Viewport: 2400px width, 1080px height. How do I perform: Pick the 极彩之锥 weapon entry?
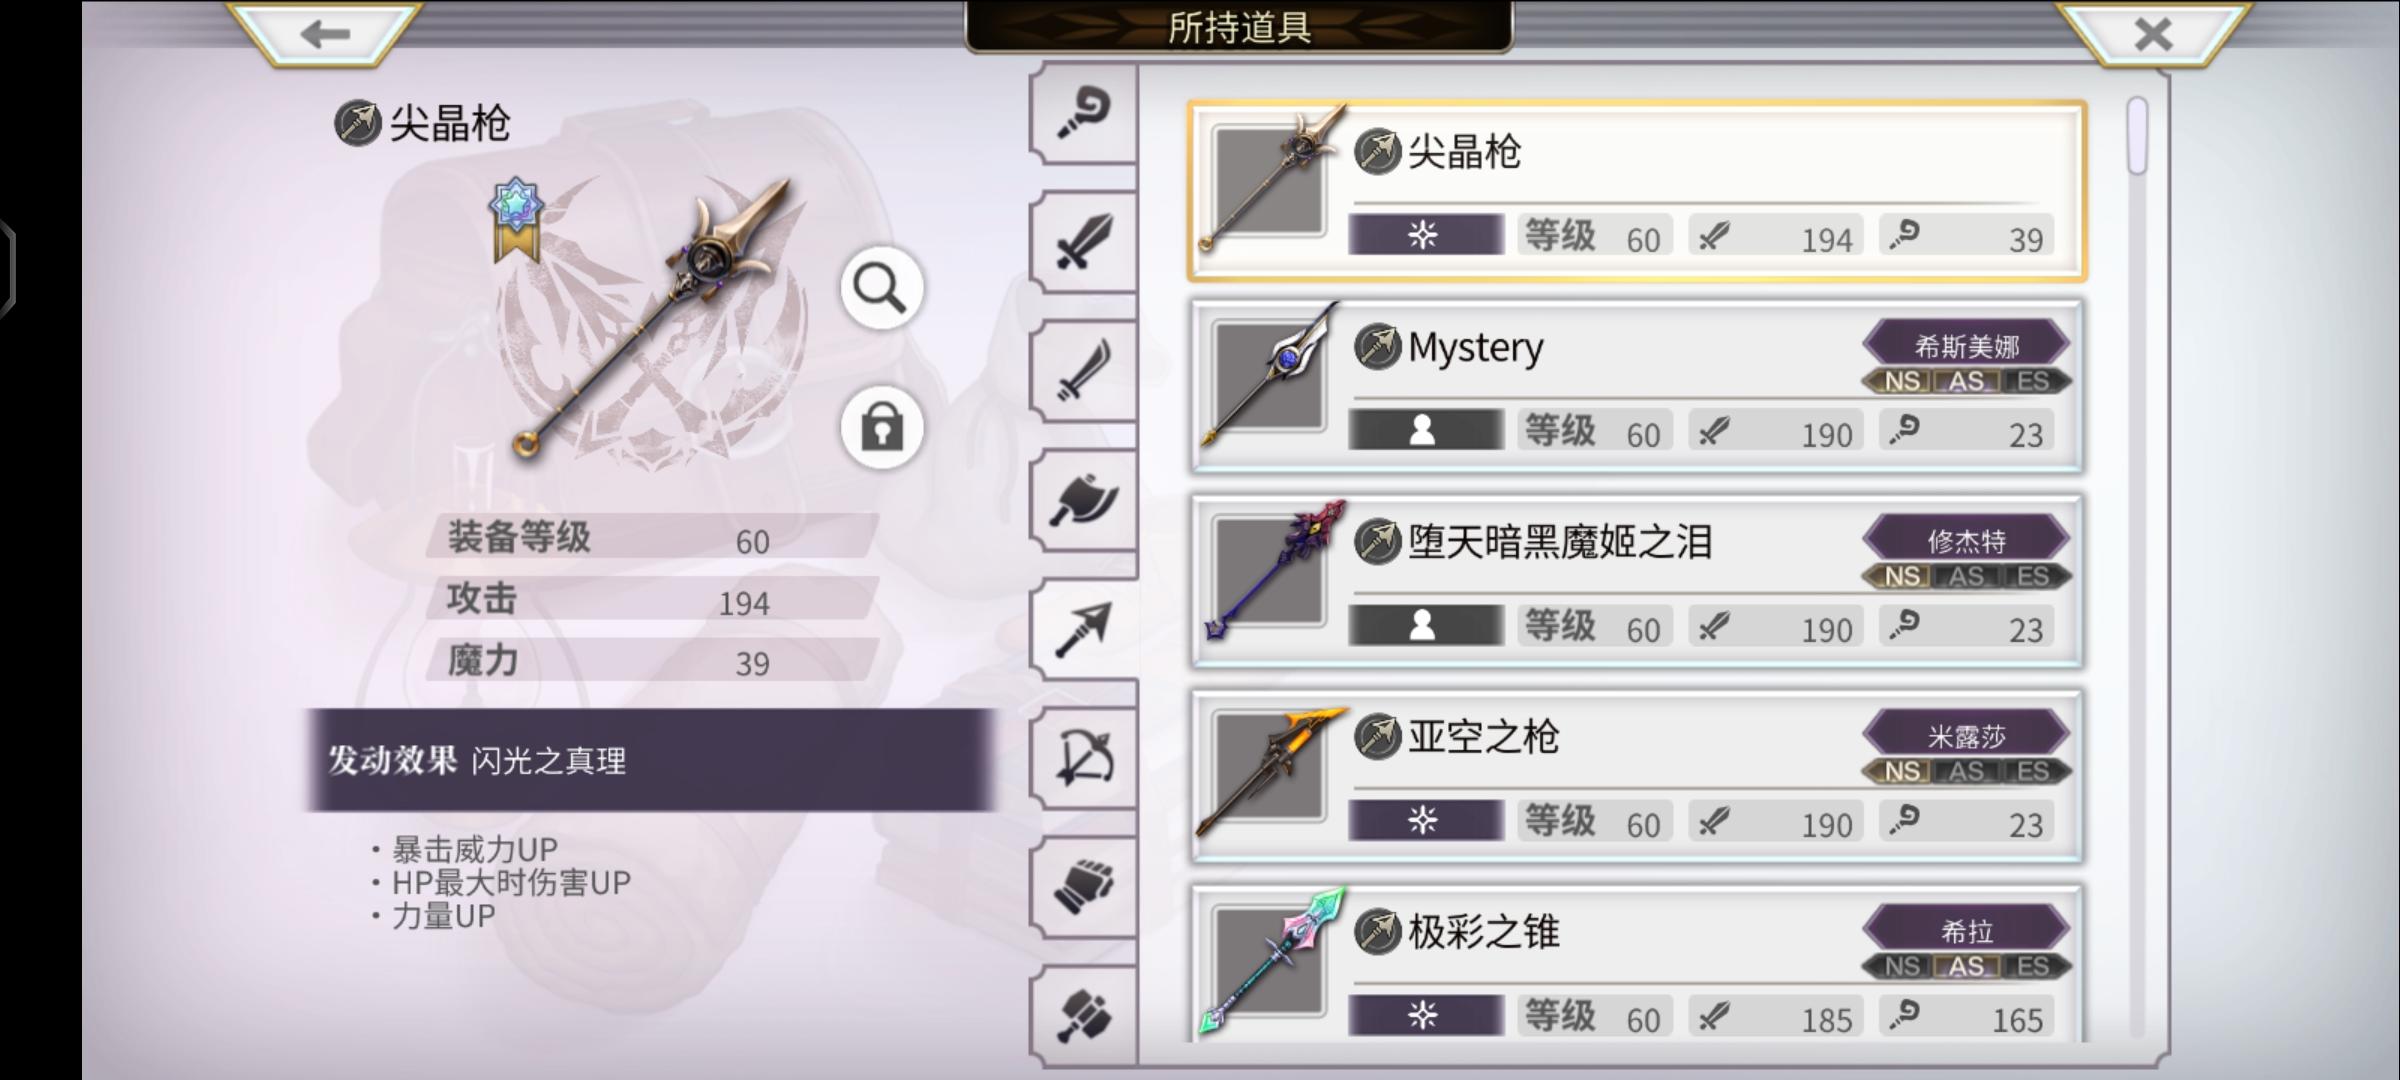(x=1636, y=964)
